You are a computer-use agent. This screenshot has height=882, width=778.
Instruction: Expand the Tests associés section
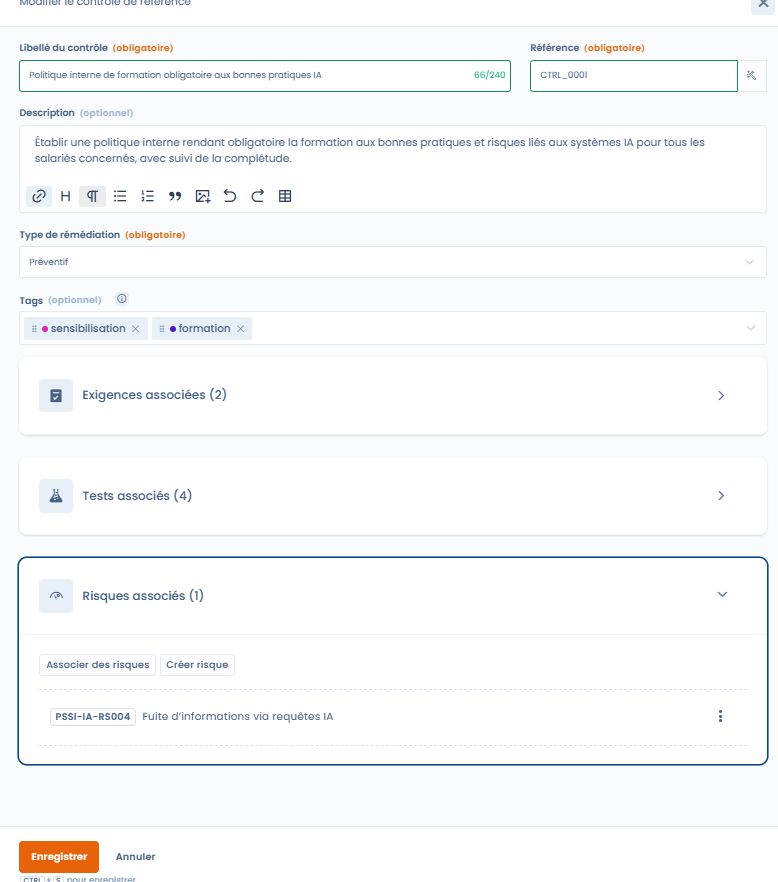pyautogui.click(x=721, y=496)
